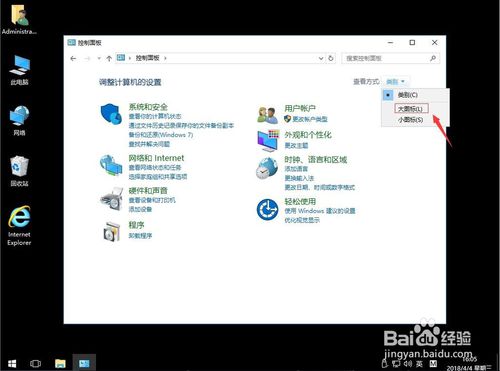Open 用户帐户 heading link

(x=300, y=108)
